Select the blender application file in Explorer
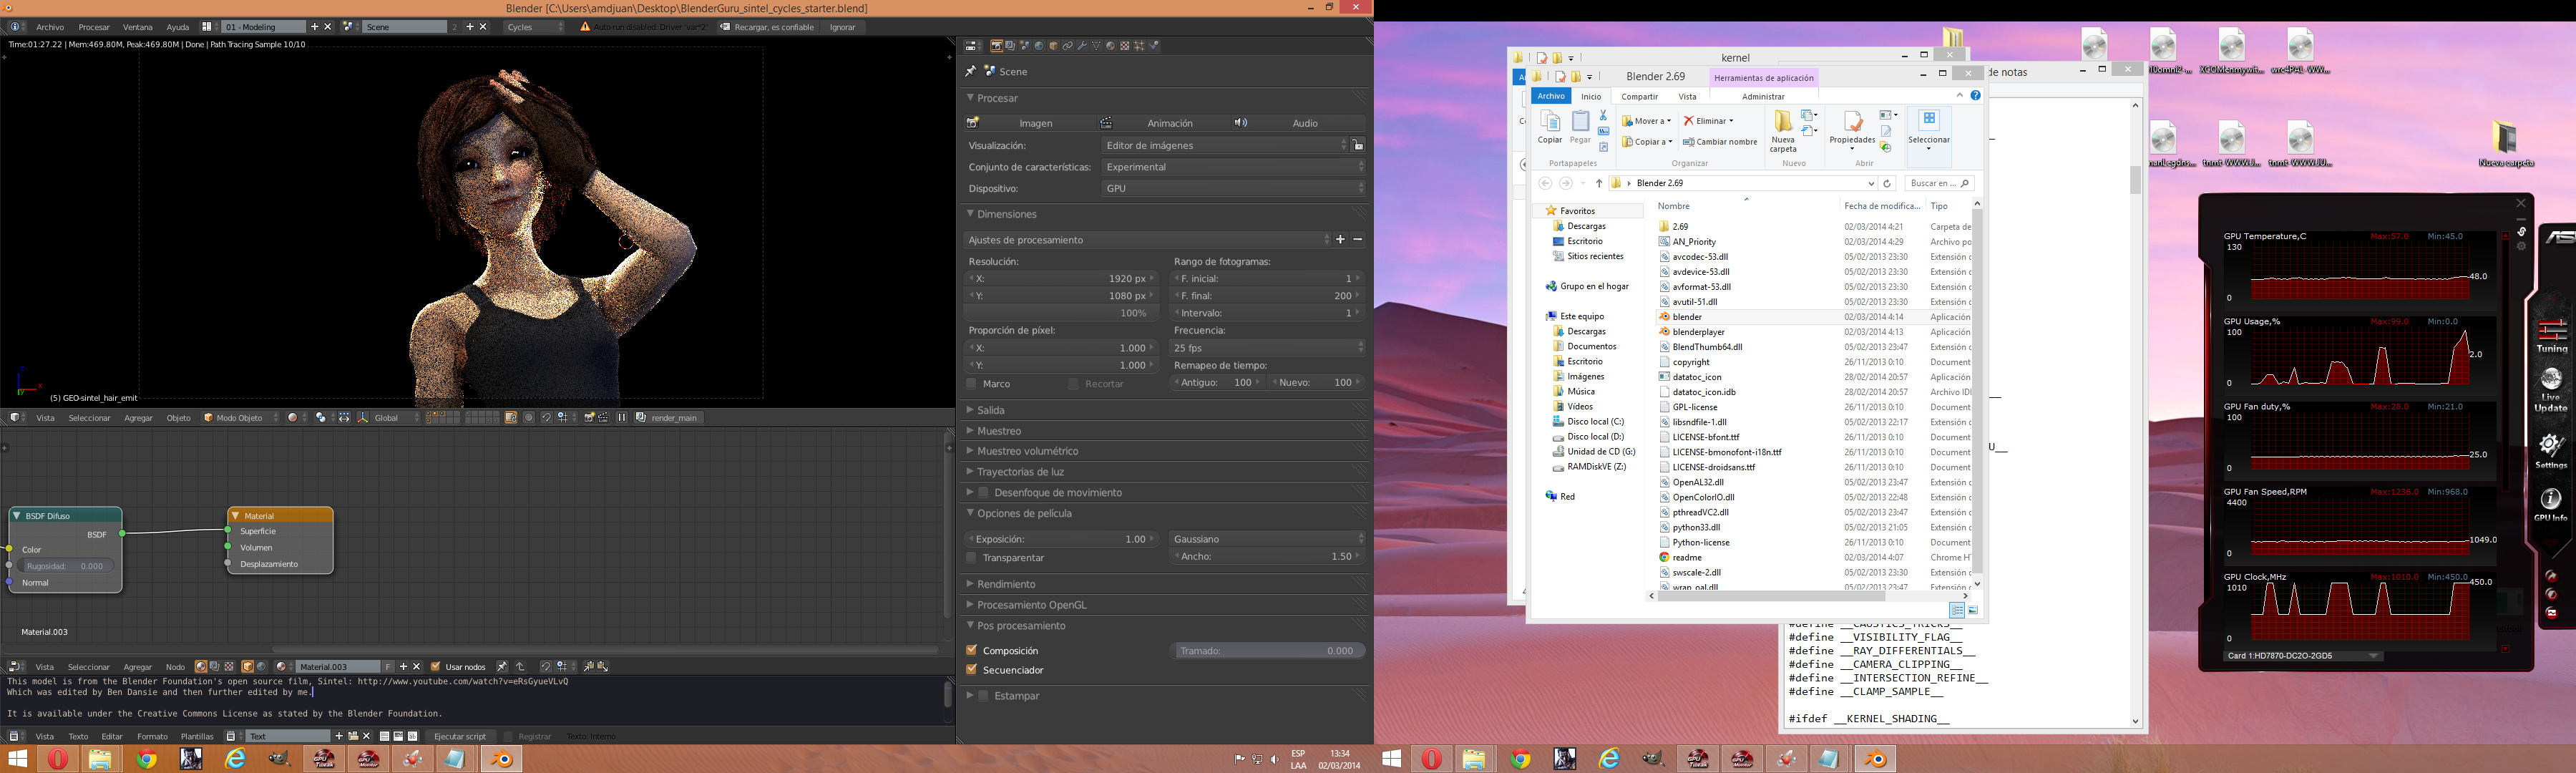The height and width of the screenshot is (773, 2576). click(x=1687, y=317)
